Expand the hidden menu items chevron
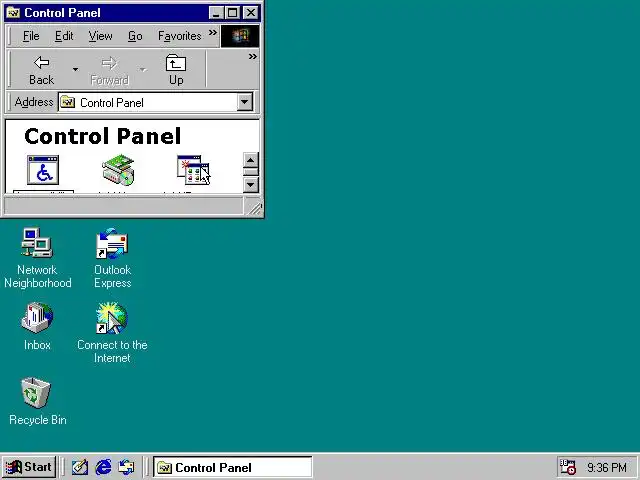This screenshot has width=640, height=480. (213, 33)
